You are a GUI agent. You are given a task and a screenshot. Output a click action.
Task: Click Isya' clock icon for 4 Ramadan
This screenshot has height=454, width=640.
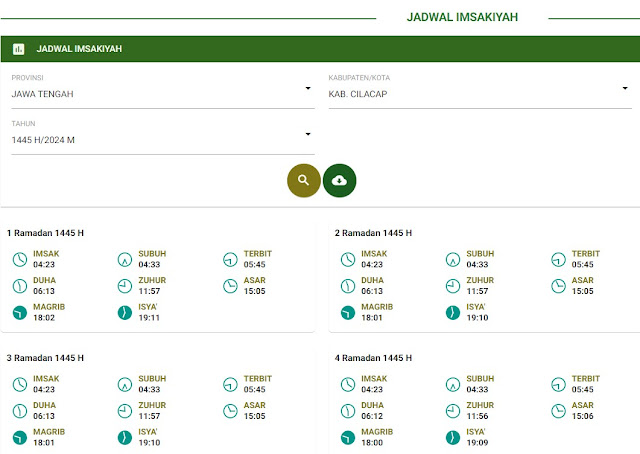[453, 438]
